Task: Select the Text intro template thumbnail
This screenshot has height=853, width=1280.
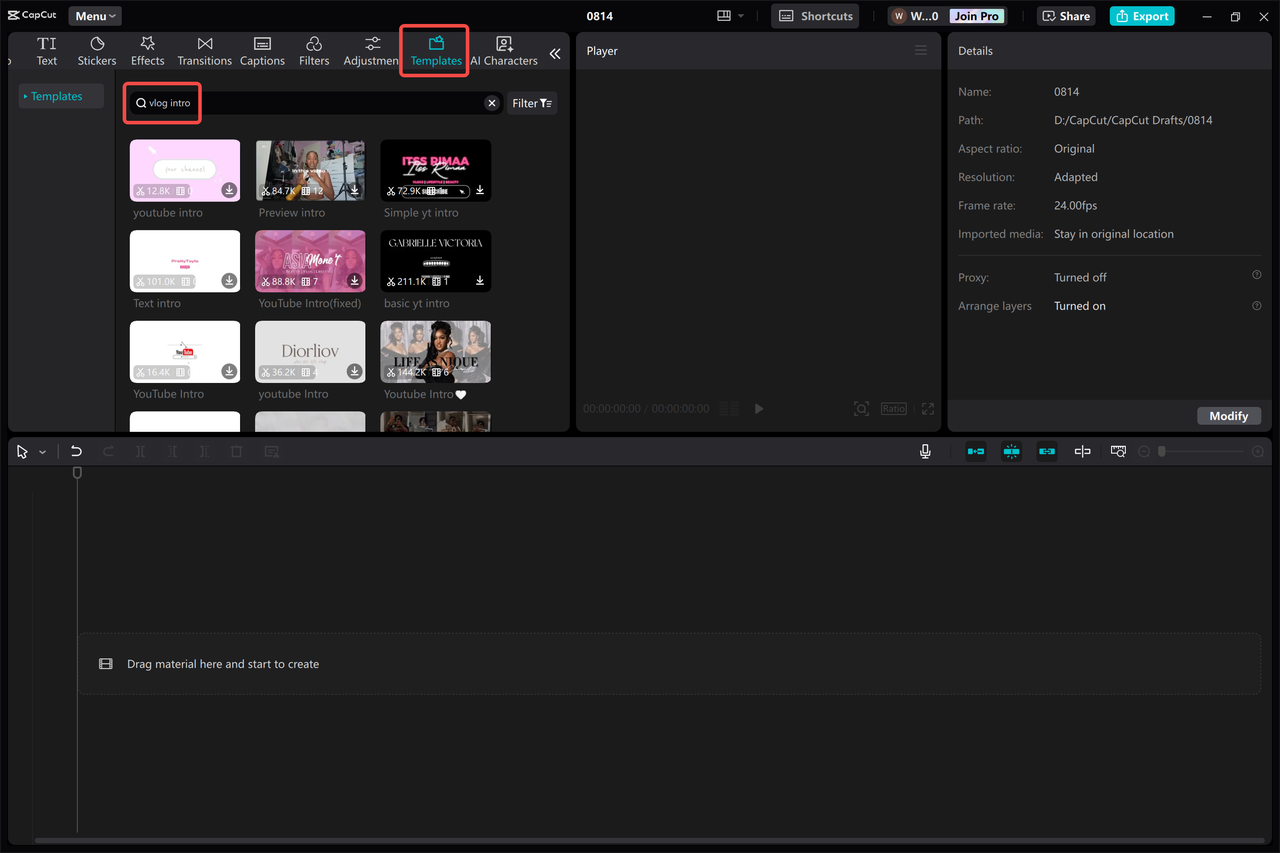Action: click(185, 261)
